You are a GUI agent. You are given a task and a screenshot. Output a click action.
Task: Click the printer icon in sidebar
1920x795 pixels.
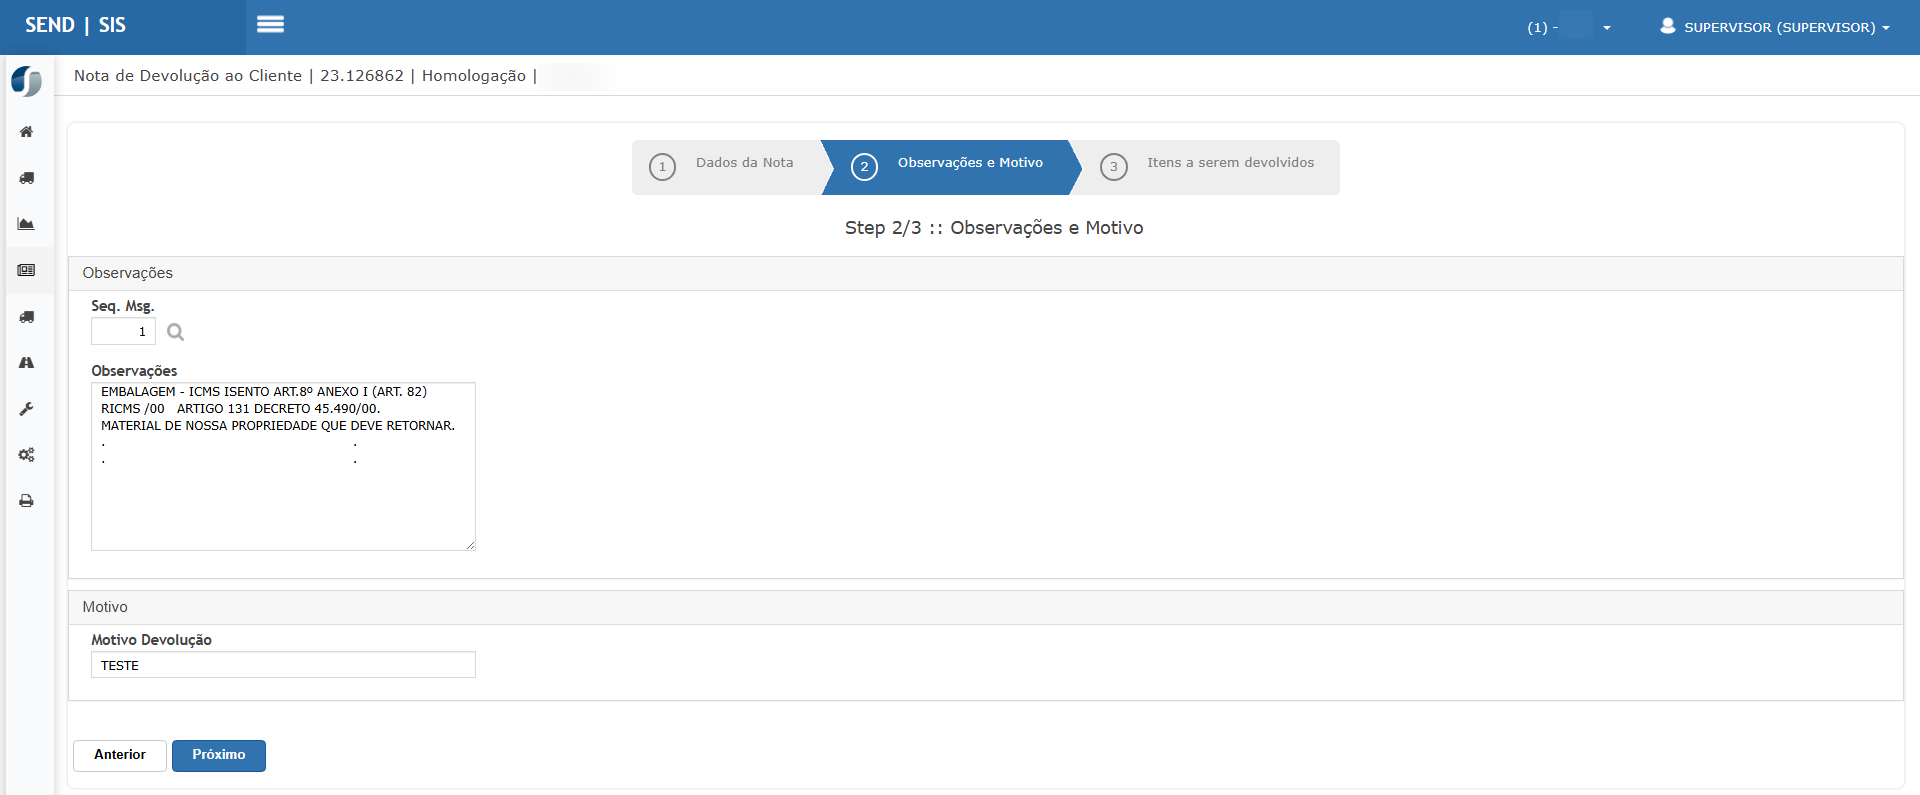pos(27,501)
